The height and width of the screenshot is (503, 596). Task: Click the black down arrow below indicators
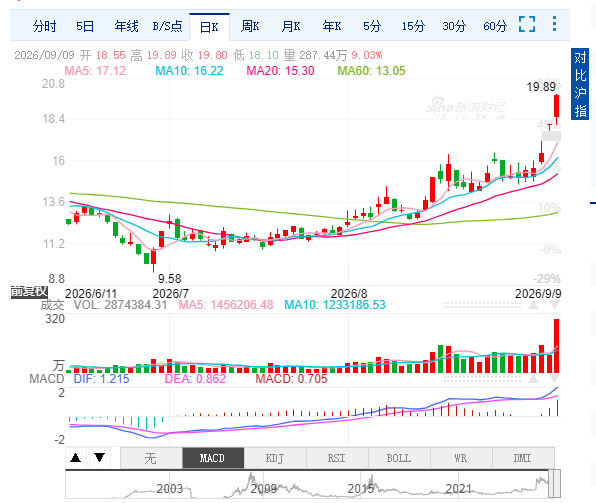[x=100, y=457]
